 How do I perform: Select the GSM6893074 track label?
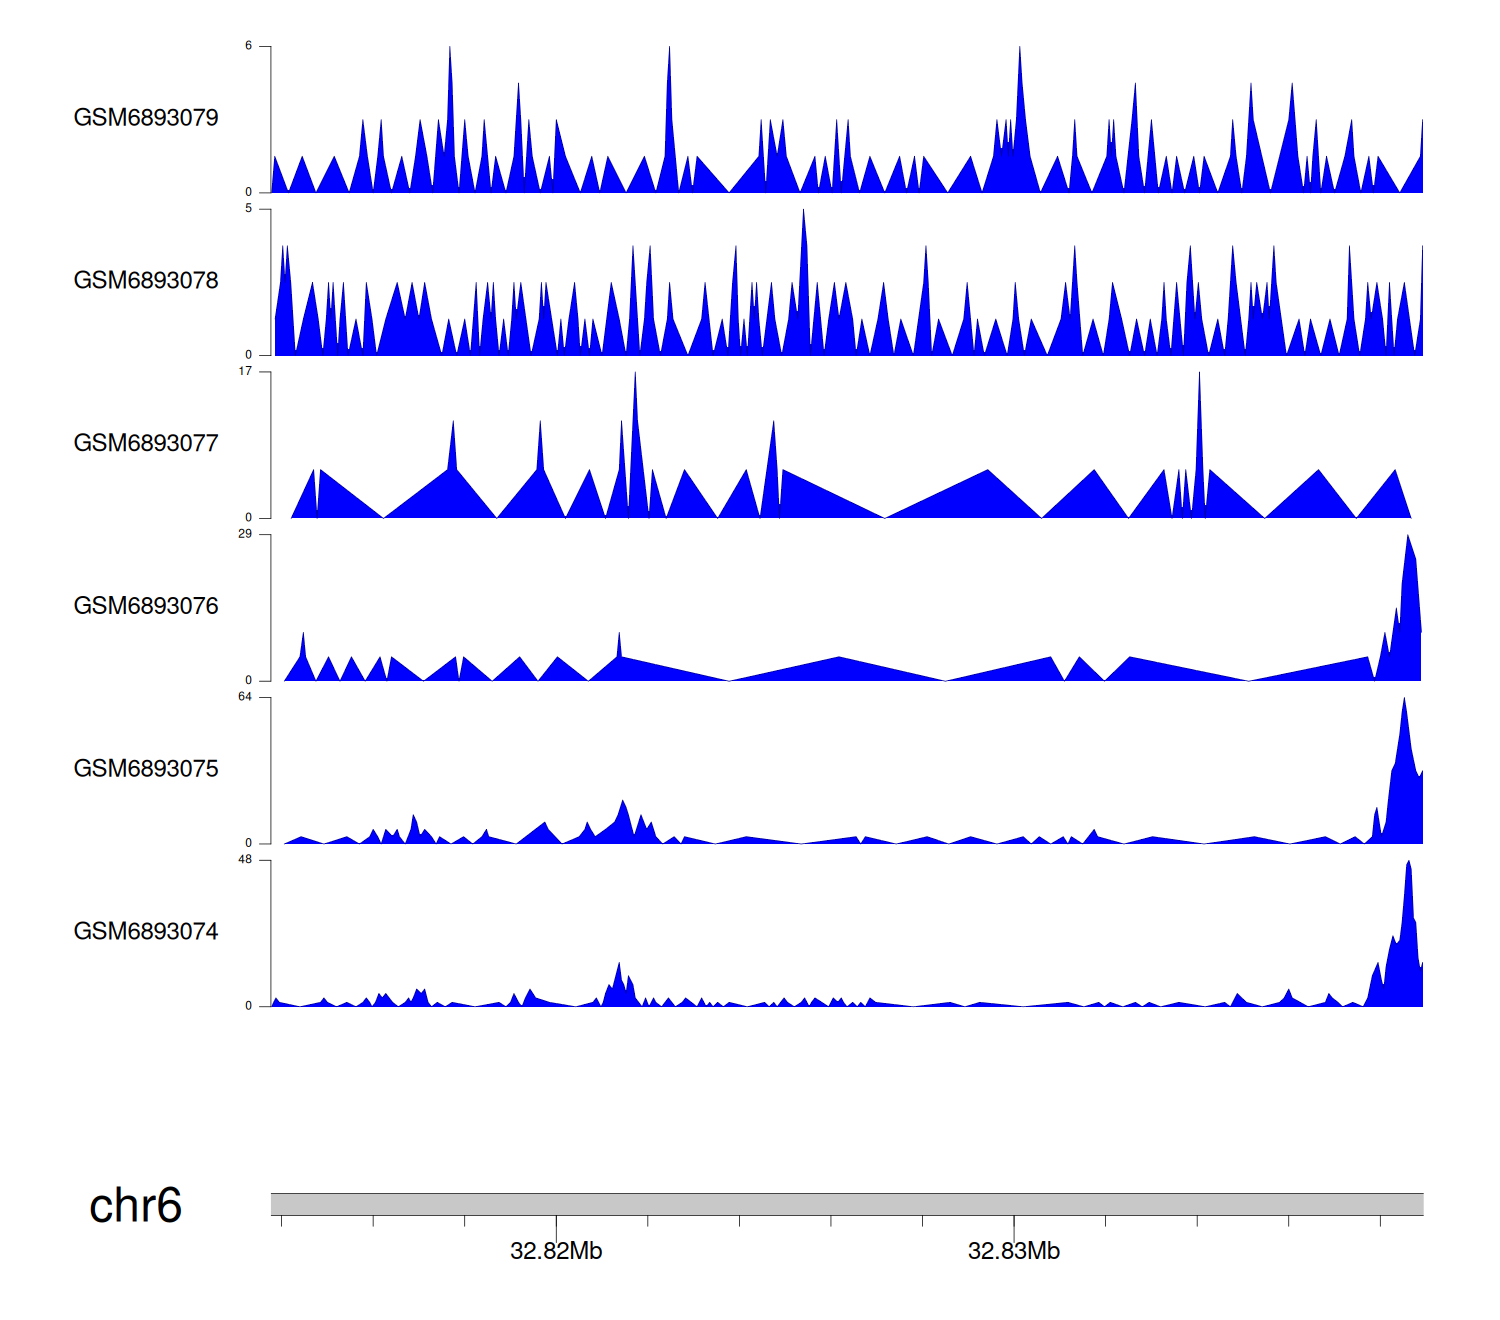tap(146, 932)
